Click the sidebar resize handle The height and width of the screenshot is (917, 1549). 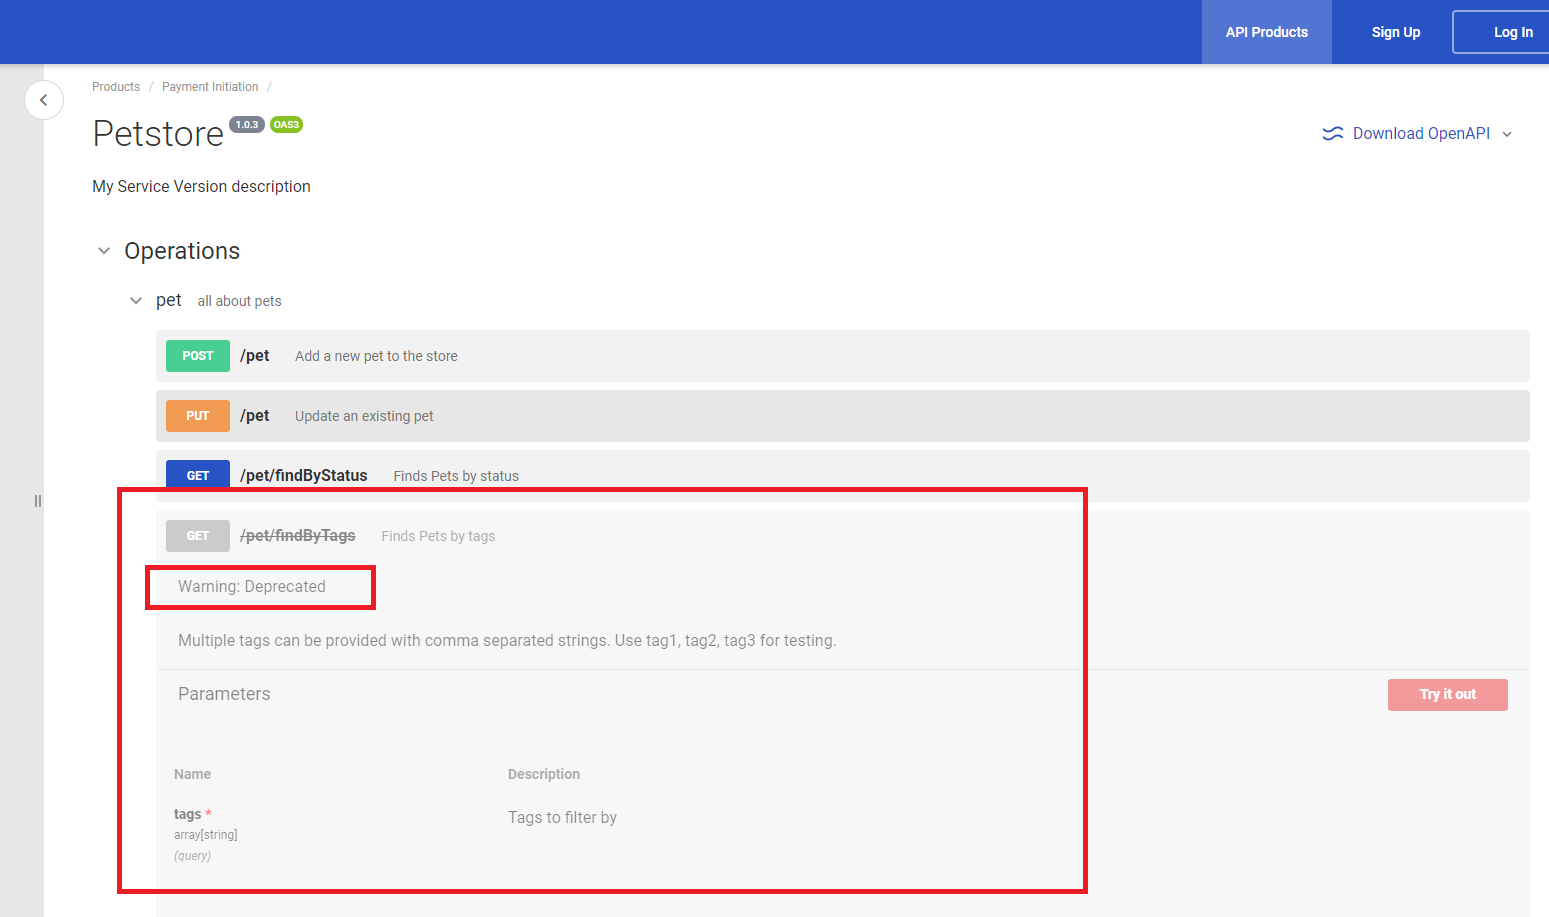[x=38, y=501]
